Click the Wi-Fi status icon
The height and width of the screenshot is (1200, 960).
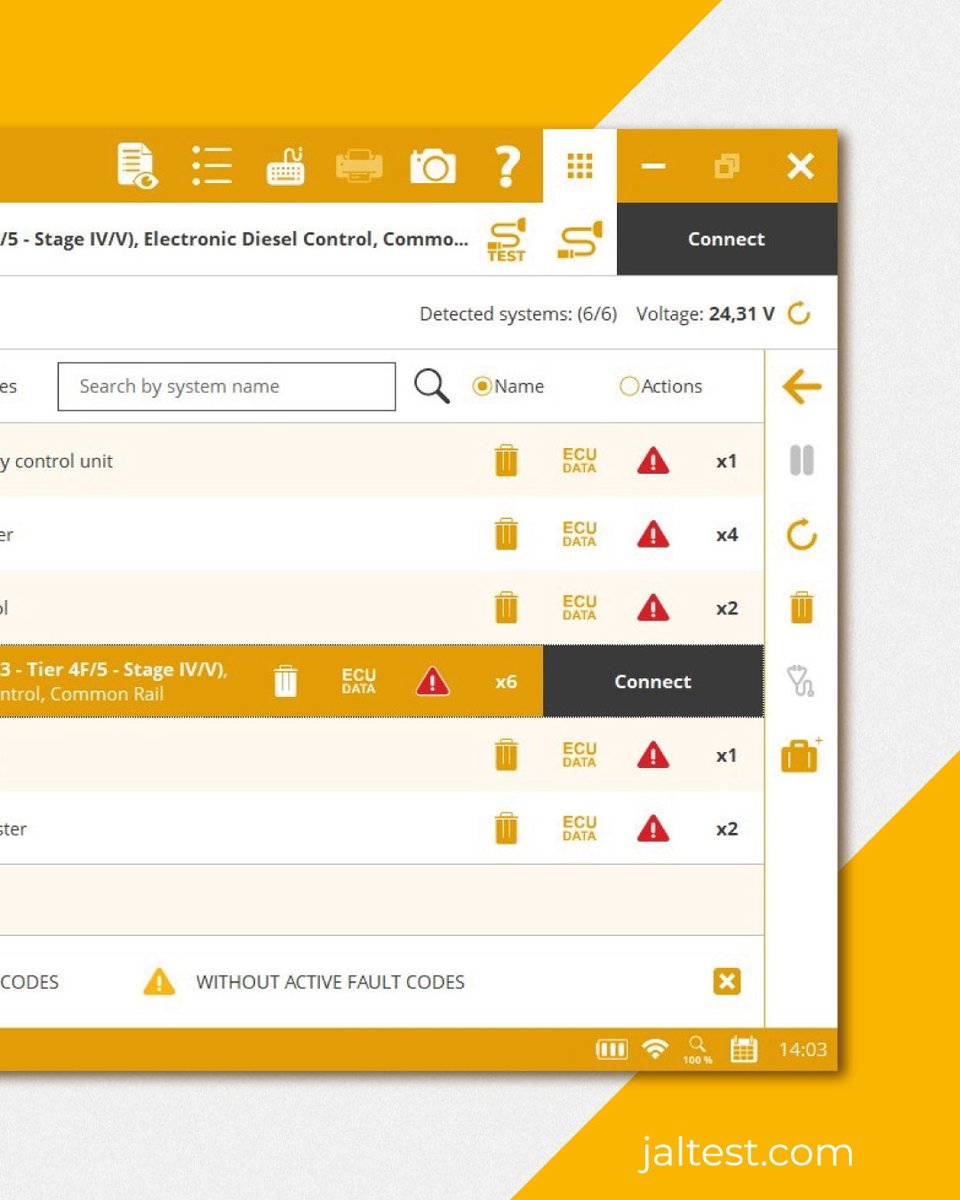pyautogui.click(x=655, y=1050)
